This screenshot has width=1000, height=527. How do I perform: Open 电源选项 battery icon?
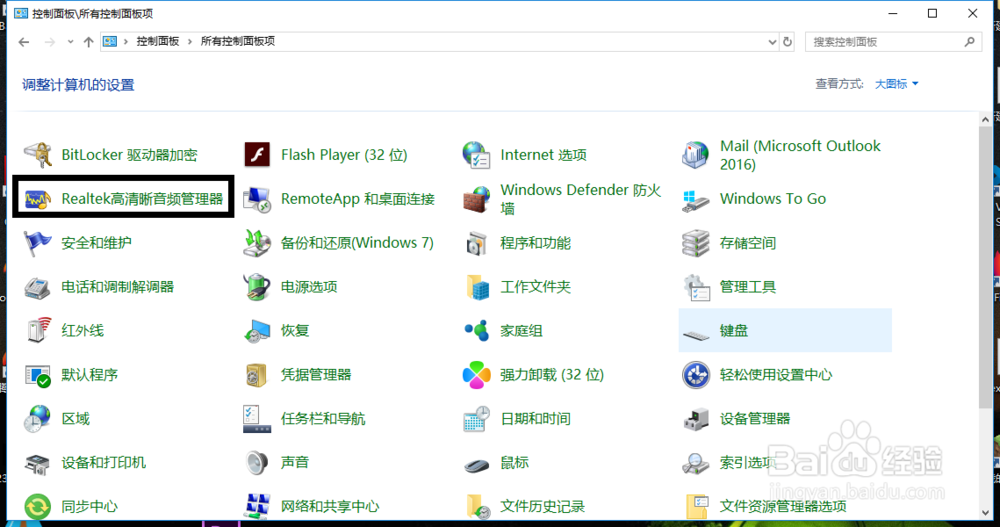(257, 287)
